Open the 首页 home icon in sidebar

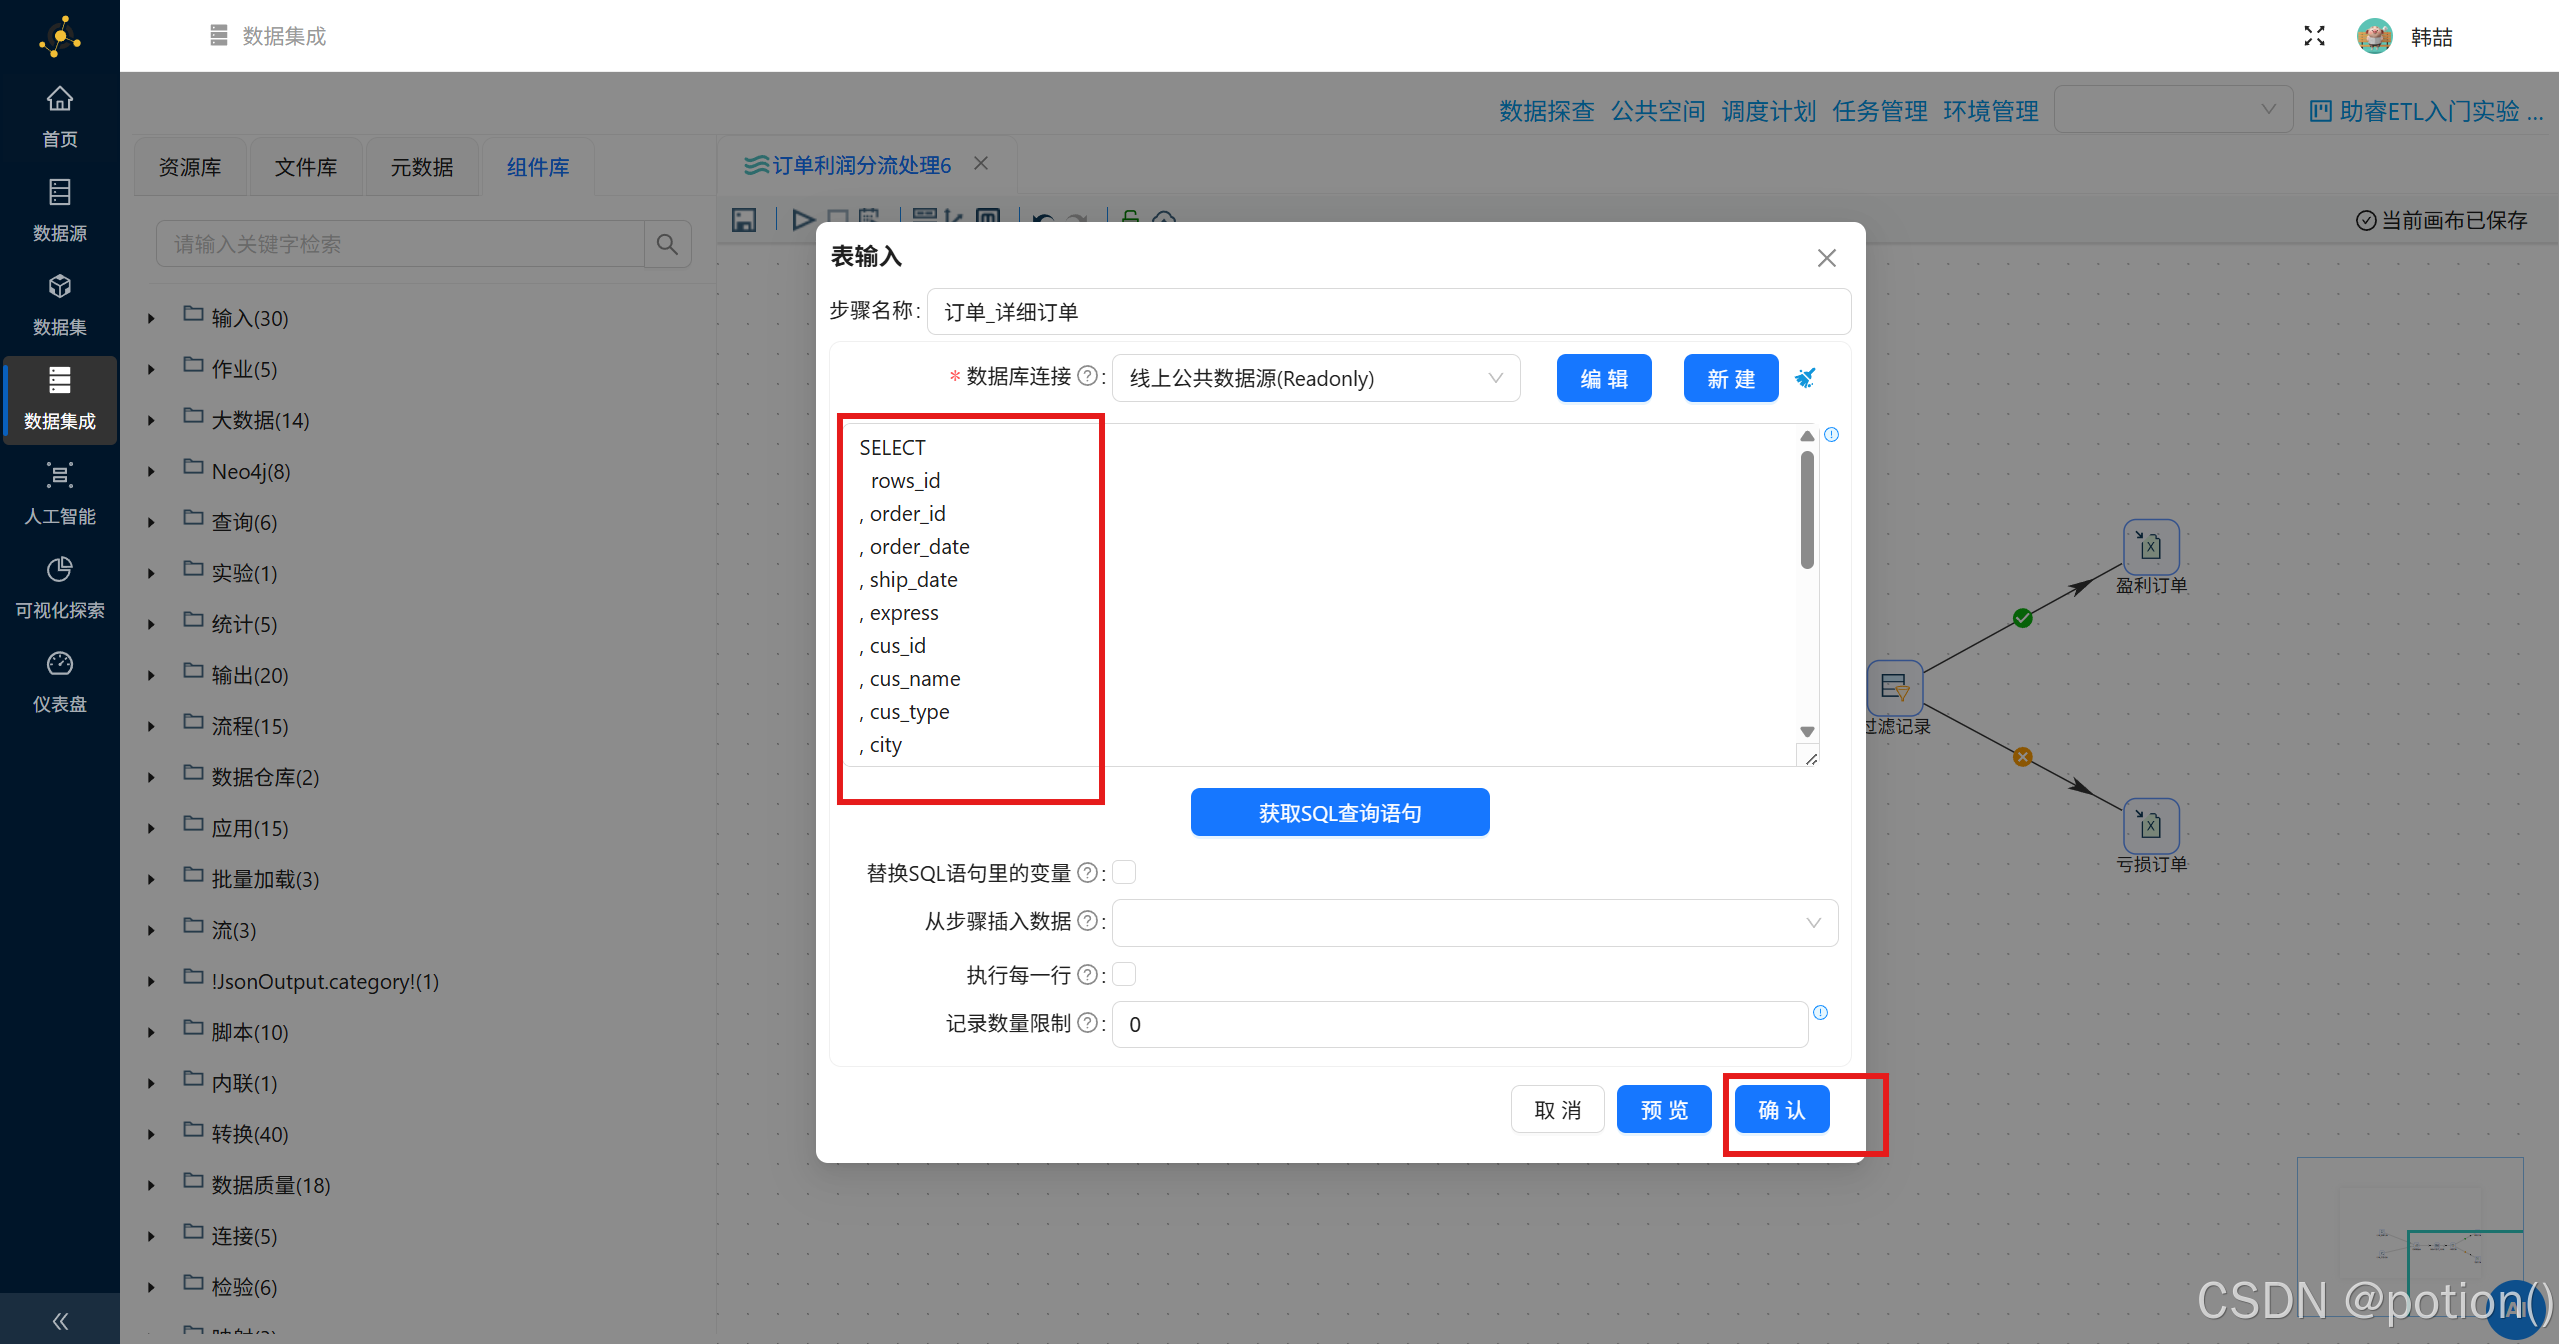click(x=59, y=113)
